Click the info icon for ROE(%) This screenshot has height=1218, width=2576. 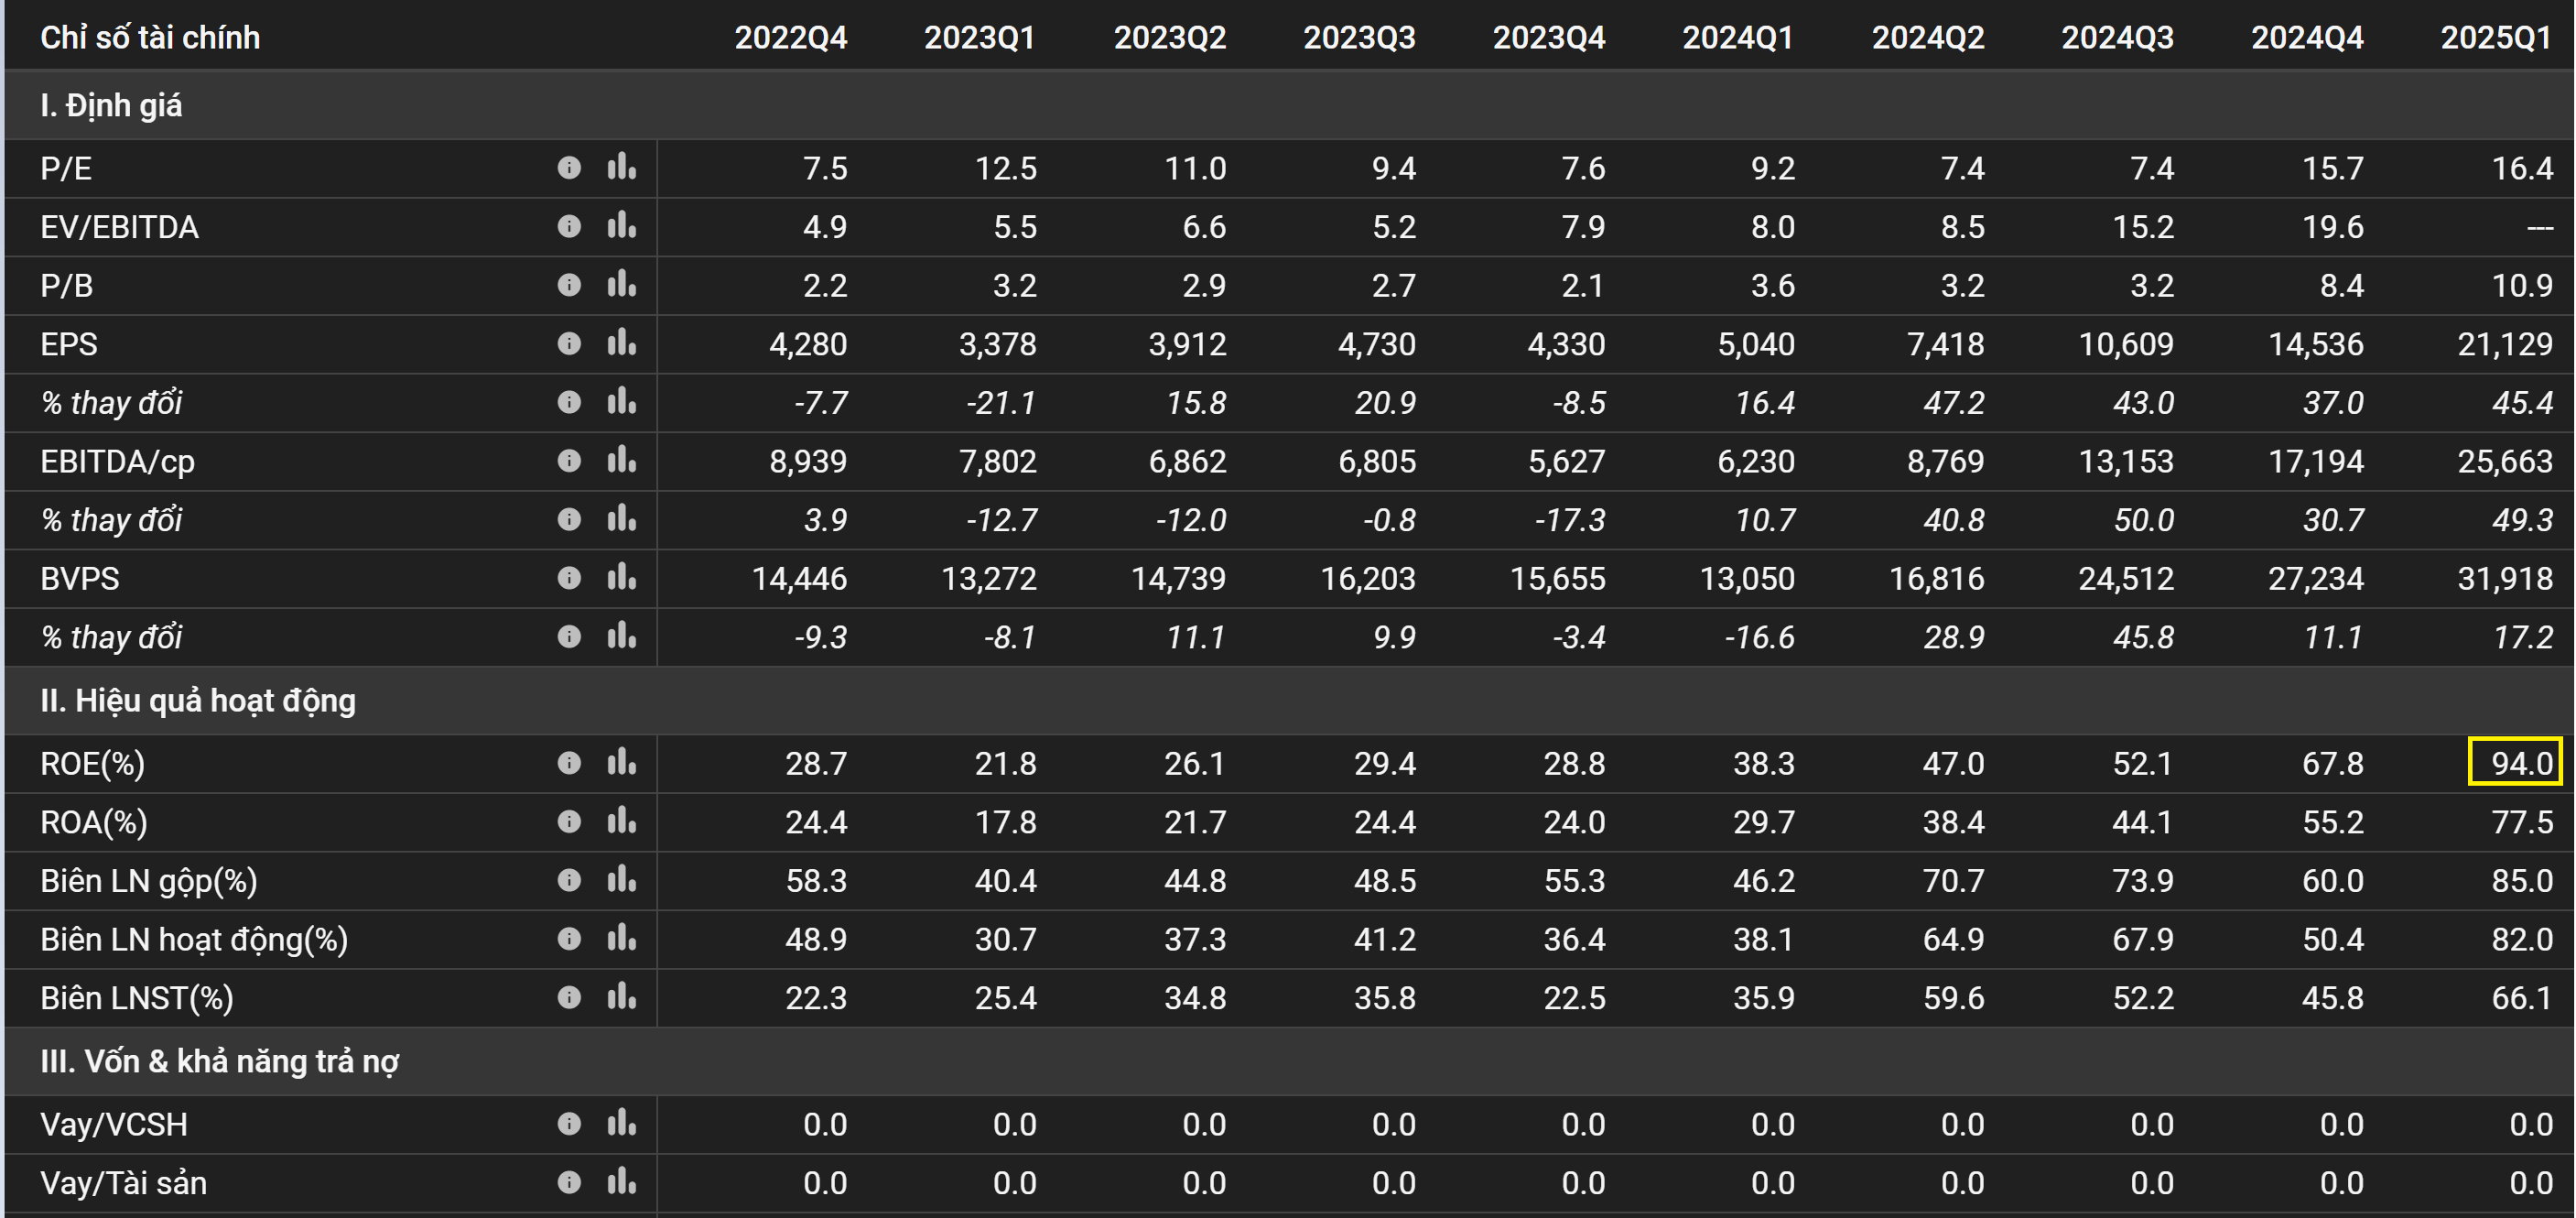569,764
